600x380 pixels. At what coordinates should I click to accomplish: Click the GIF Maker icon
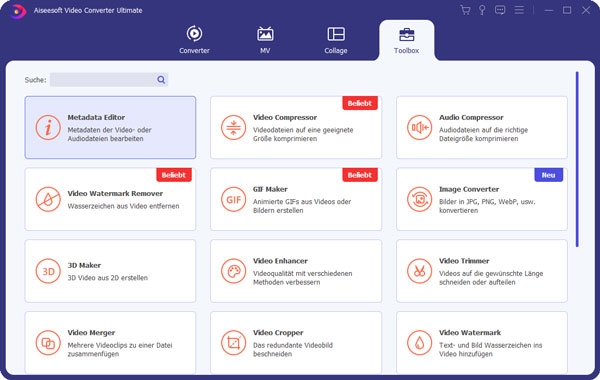[x=233, y=199]
